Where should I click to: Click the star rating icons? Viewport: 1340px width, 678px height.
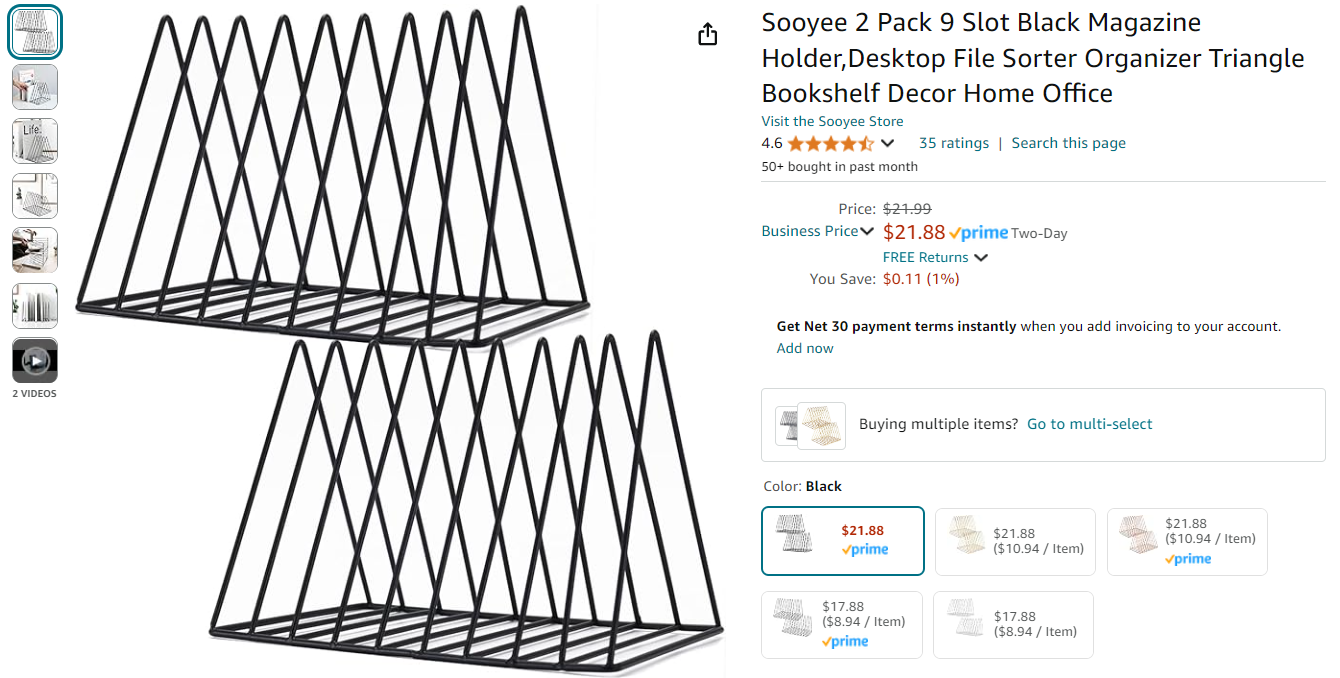point(830,143)
